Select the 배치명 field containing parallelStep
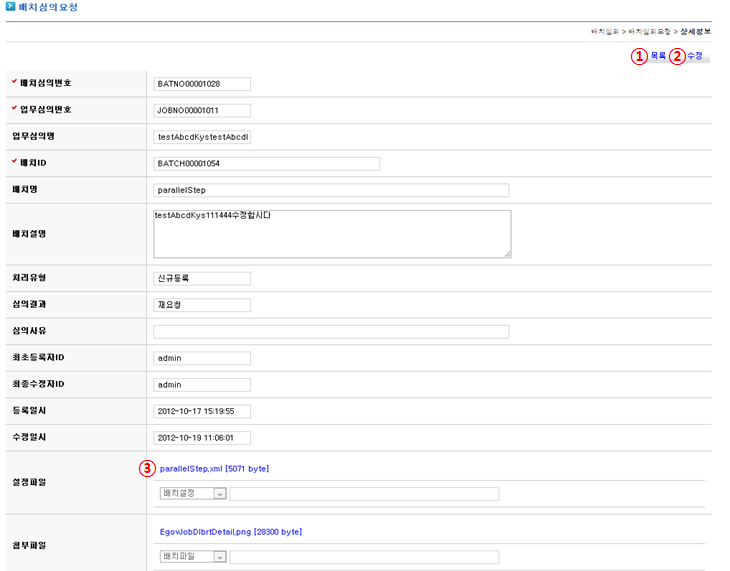This screenshot has height=571, width=730. pyautogui.click(x=331, y=190)
